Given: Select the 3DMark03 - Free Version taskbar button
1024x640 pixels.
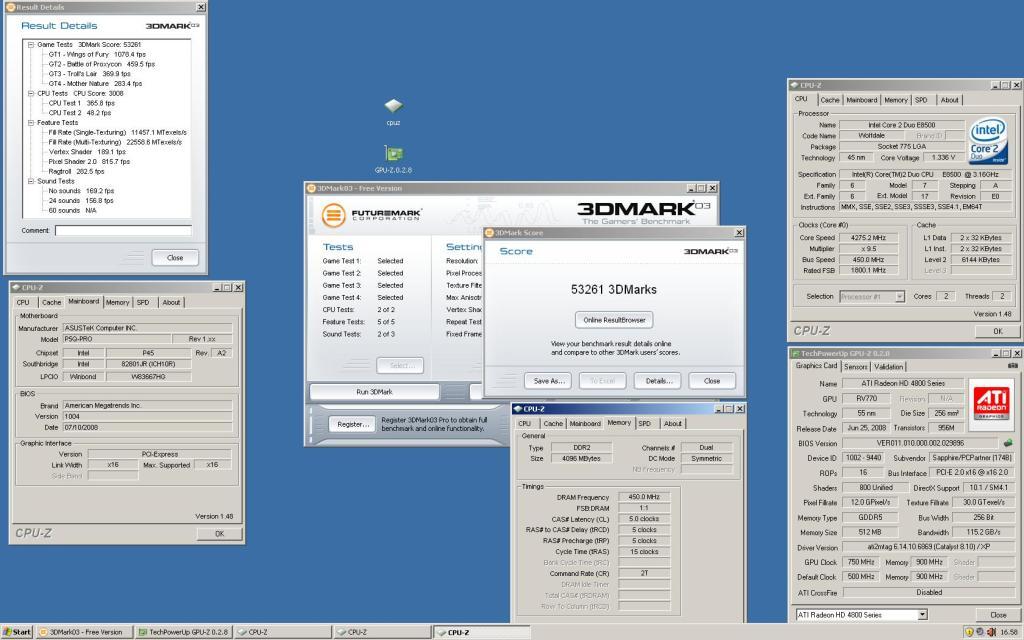Looking at the screenshot, I should pos(85,632).
